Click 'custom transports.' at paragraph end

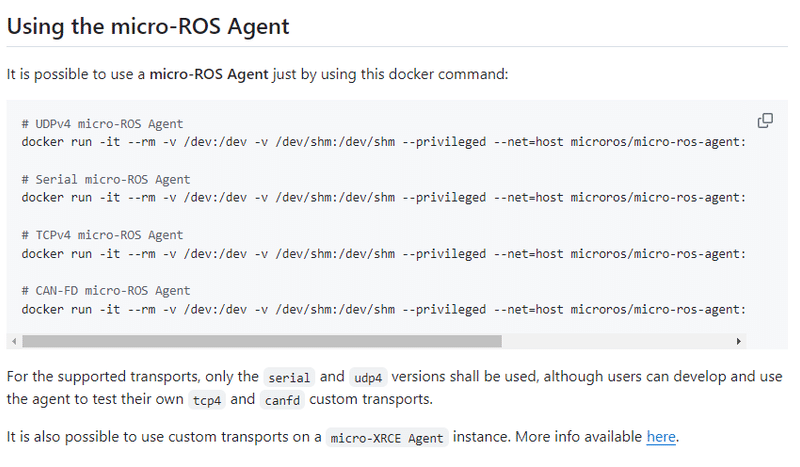coord(371,399)
